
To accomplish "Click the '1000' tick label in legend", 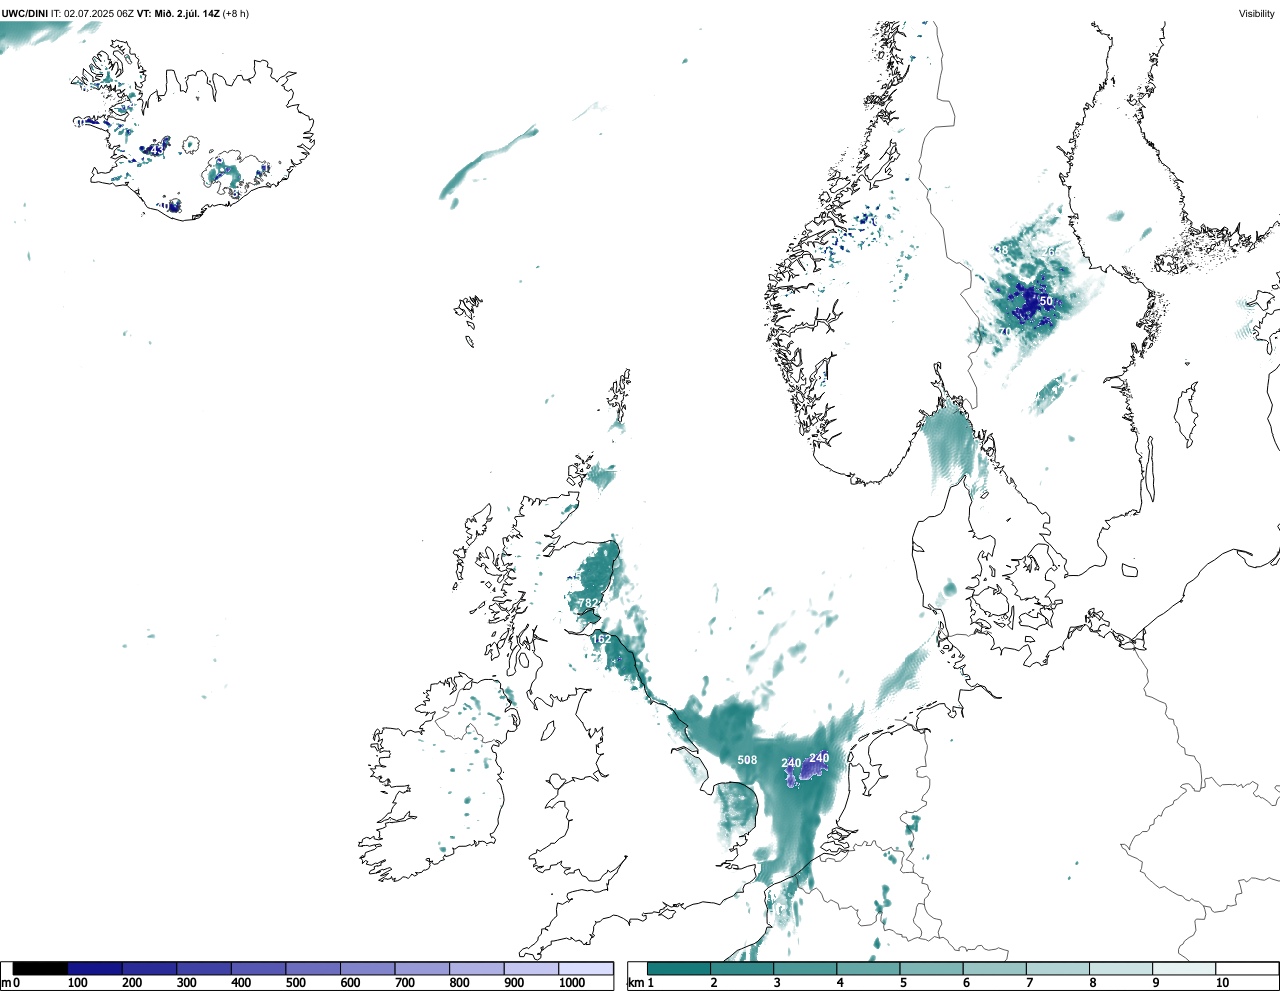I will click(572, 983).
